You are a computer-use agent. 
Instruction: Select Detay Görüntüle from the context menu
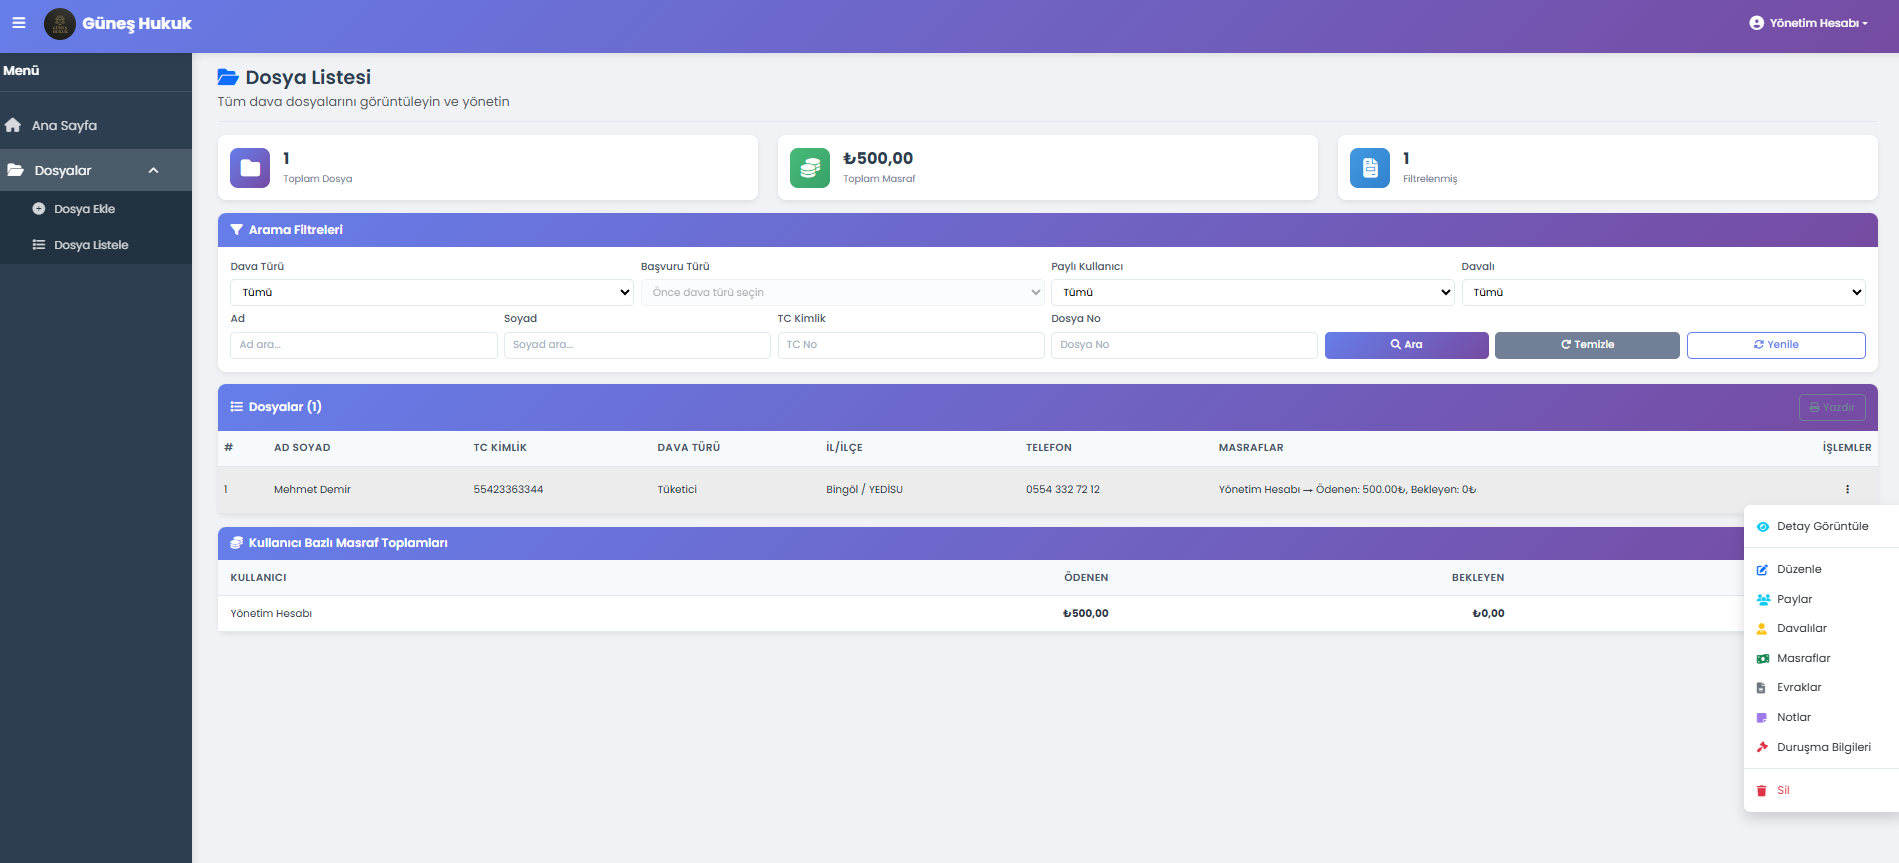[x=1821, y=526]
